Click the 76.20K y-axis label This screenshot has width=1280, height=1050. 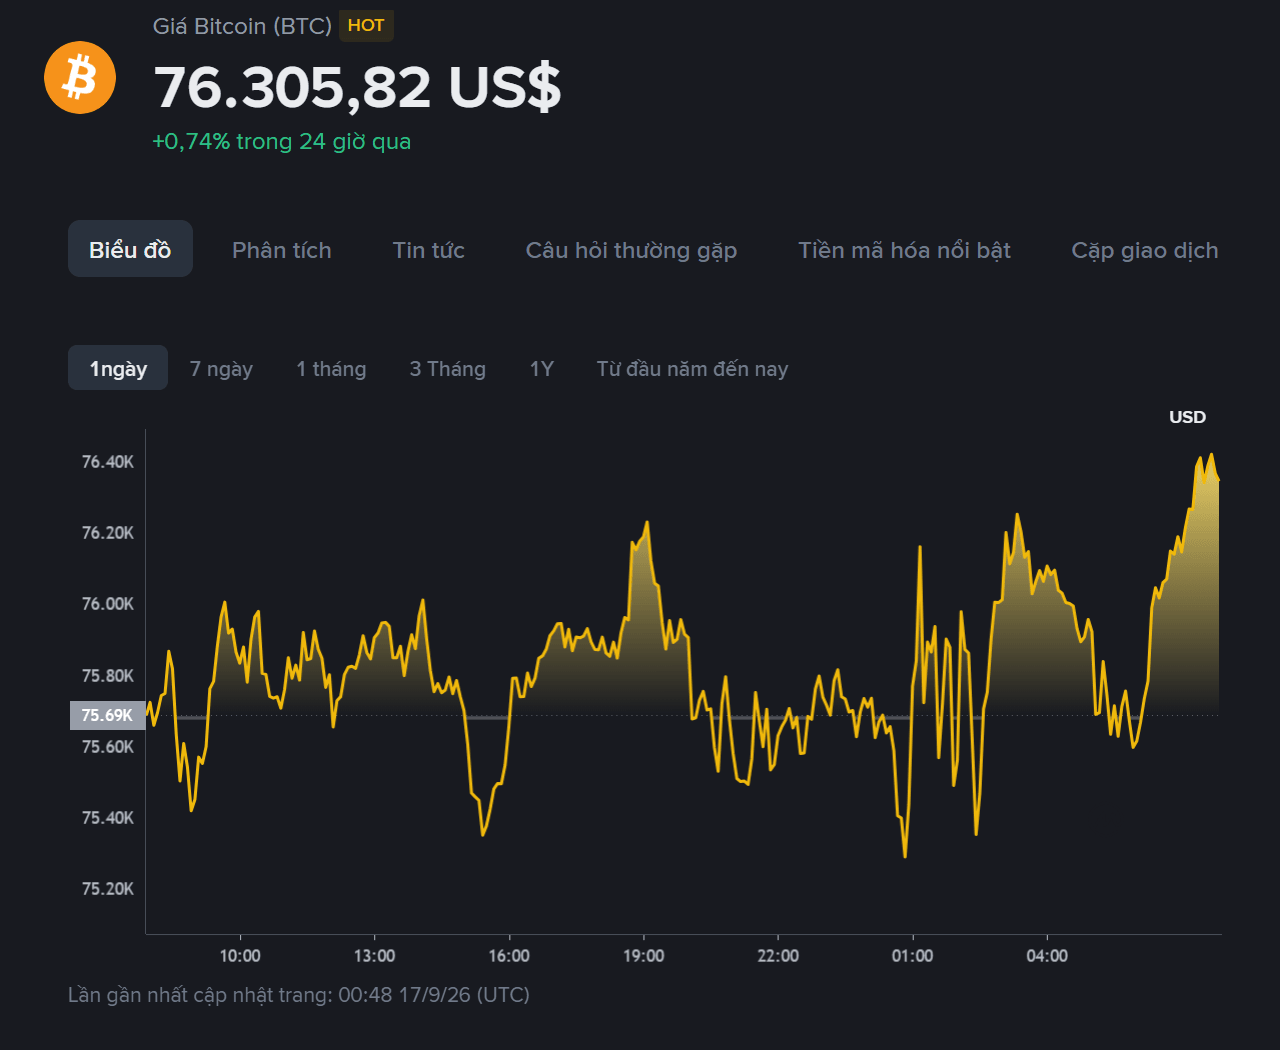point(107,532)
